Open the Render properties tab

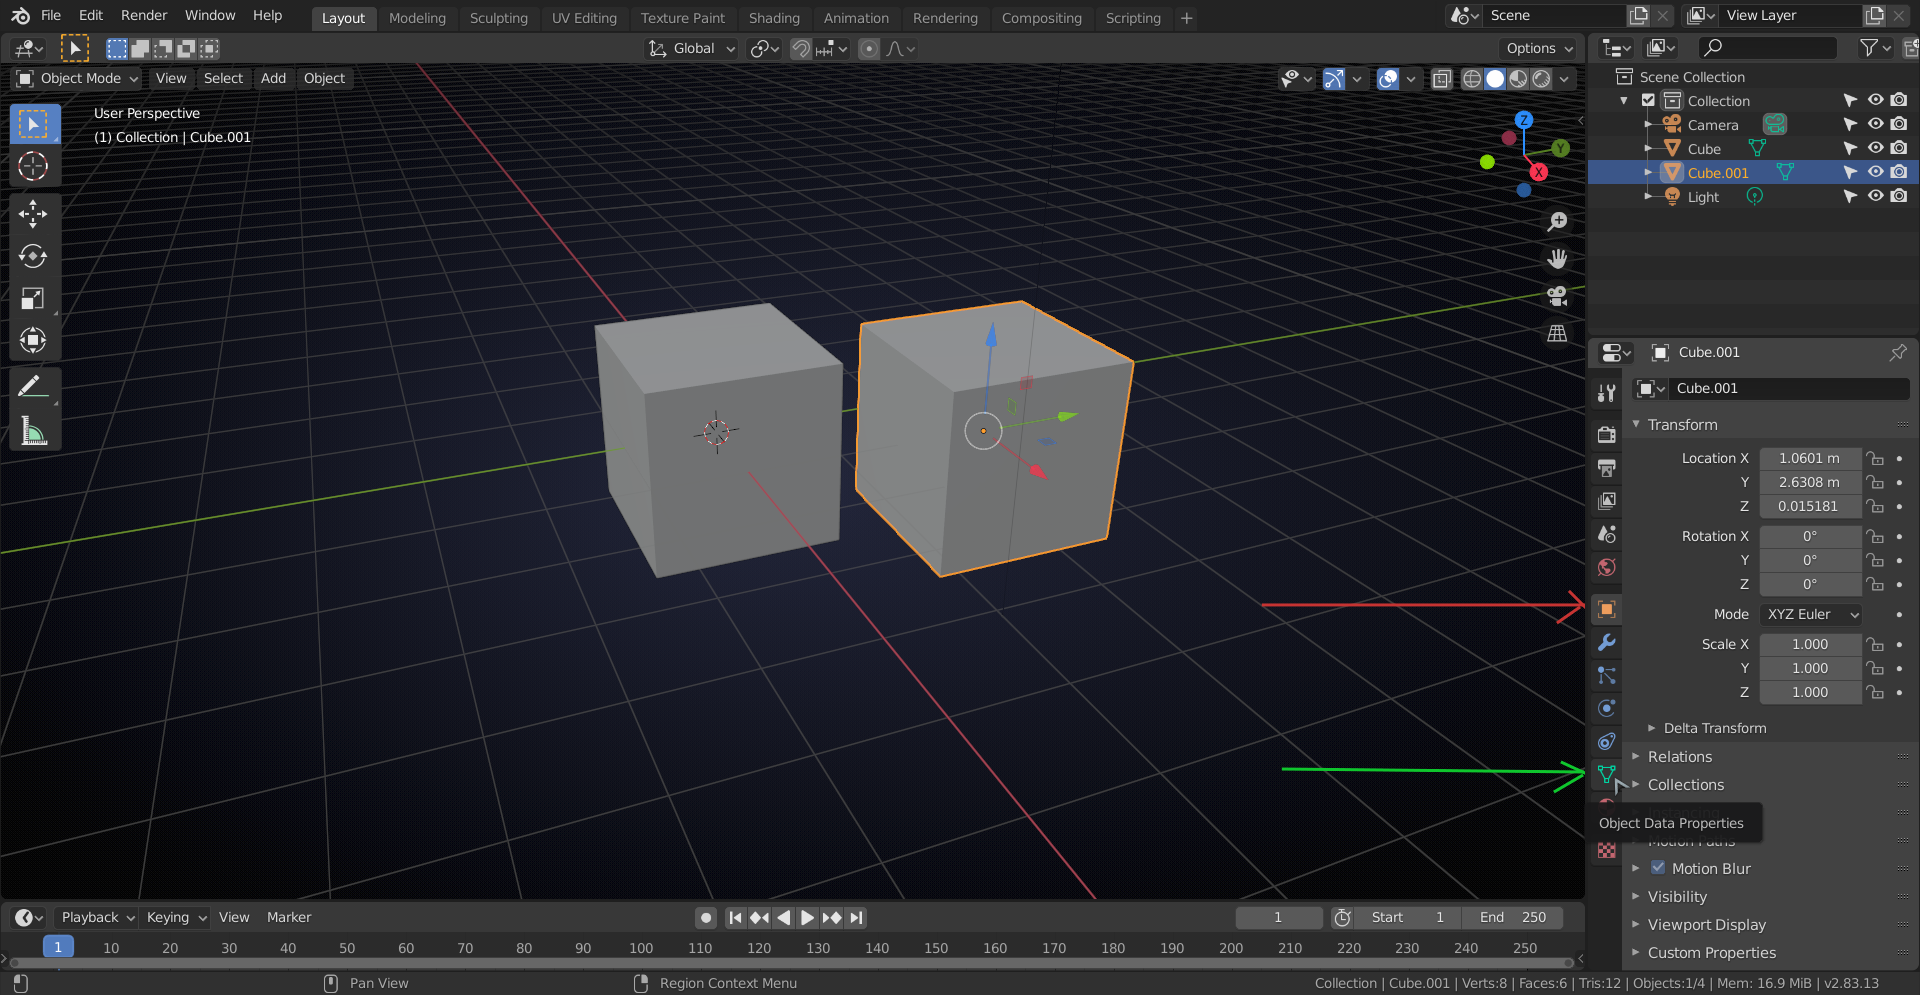click(1606, 434)
